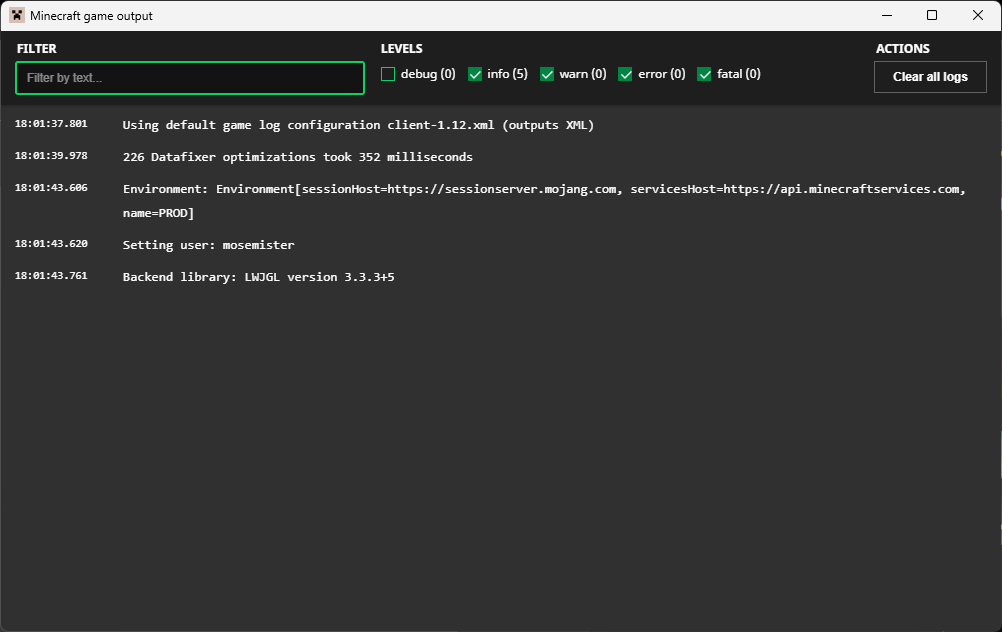
Task: Toggle the warn level checkbox
Action: pyautogui.click(x=547, y=74)
